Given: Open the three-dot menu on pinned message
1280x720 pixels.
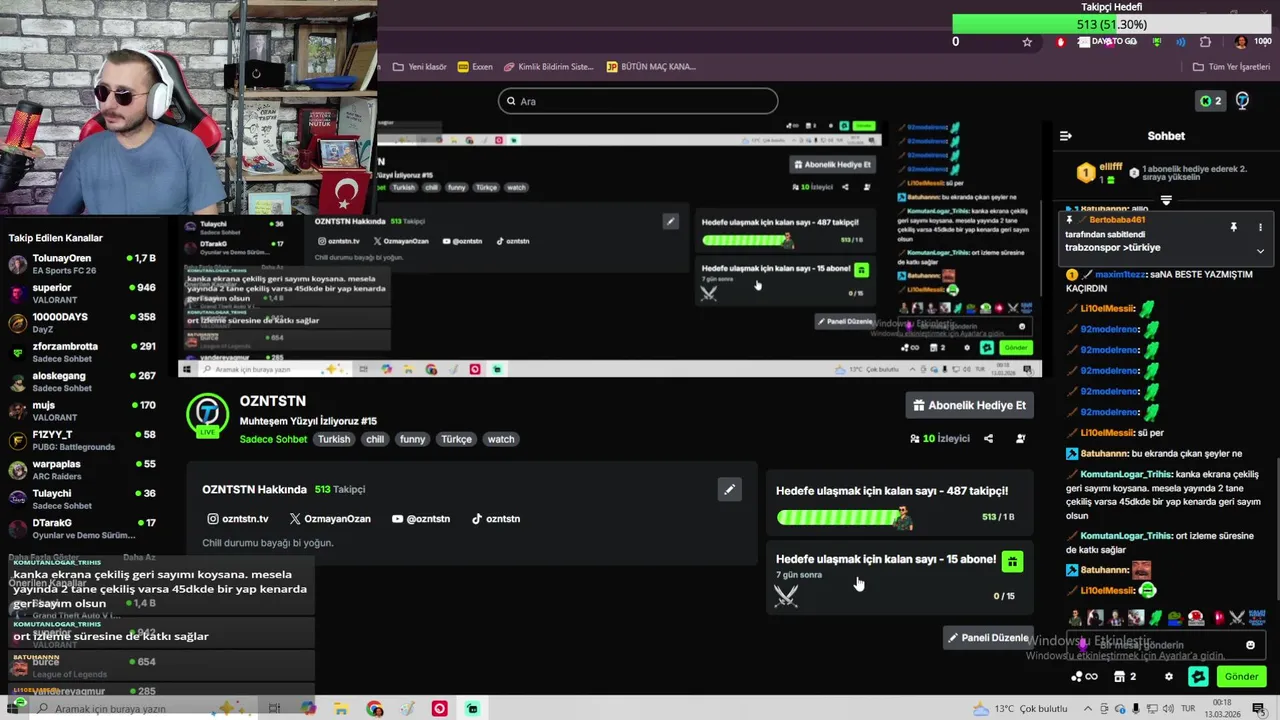Looking at the screenshot, I should pos(1260,227).
